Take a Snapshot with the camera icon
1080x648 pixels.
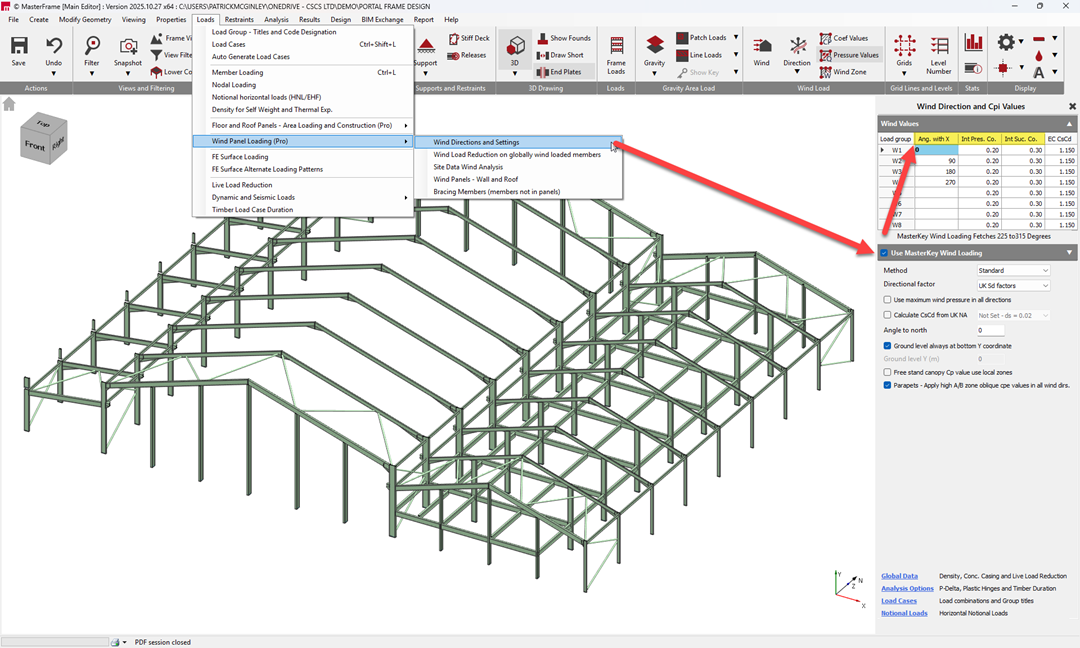pyautogui.click(x=128, y=46)
